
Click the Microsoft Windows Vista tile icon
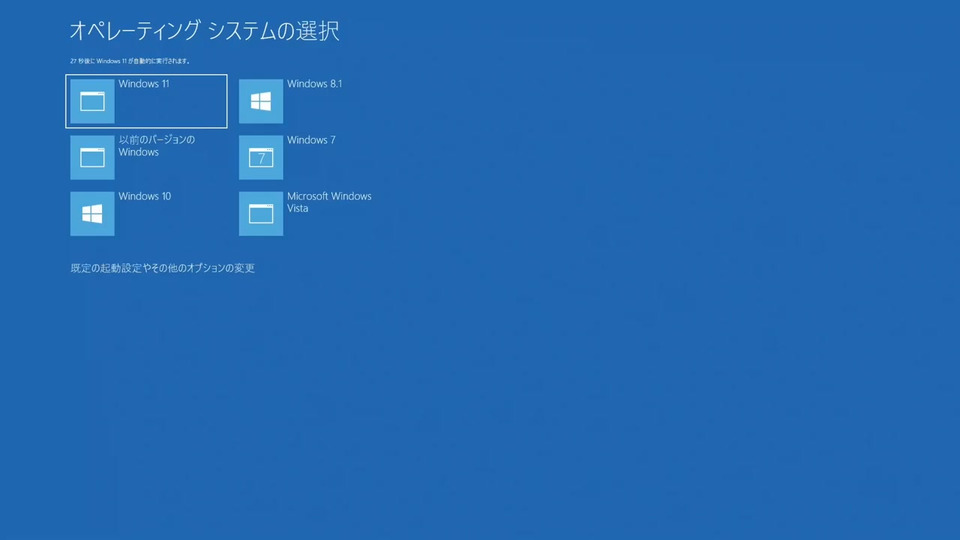261,214
